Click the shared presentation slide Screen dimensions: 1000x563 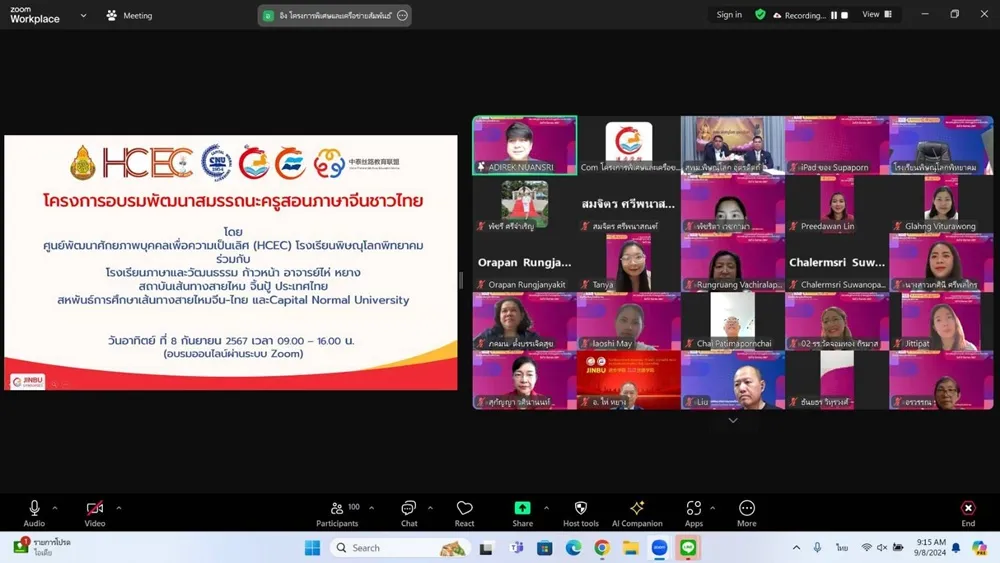231,262
